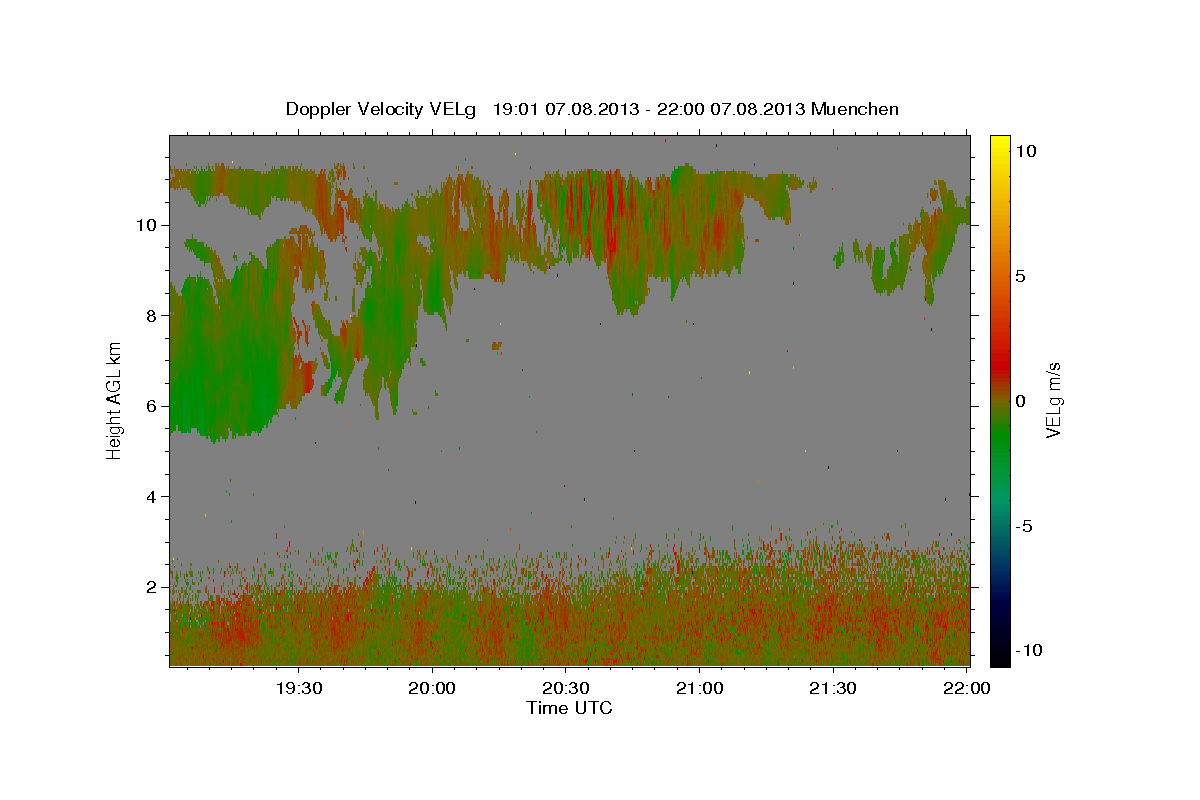The height and width of the screenshot is (800, 1200).
Task: Click the plot title "Doppler Velocity VELg"
Action: point(383,109)
